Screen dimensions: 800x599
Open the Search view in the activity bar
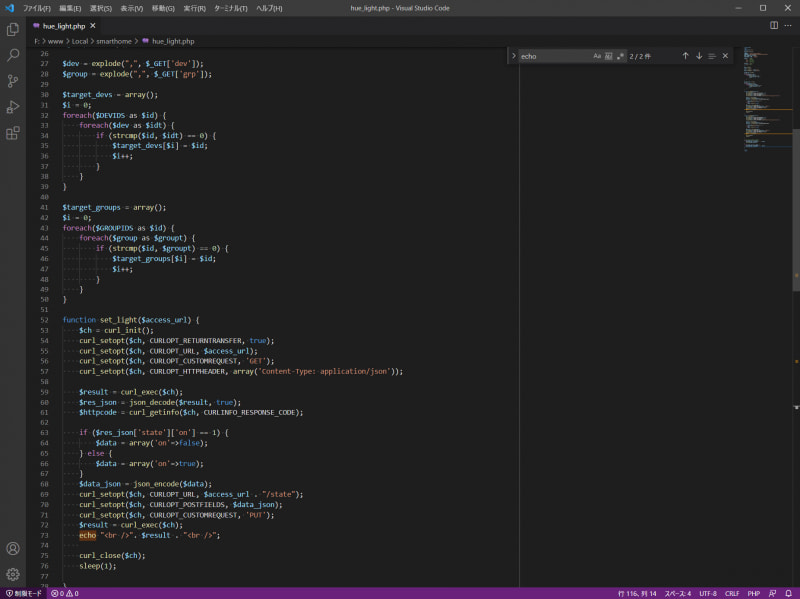coord(13,57)
